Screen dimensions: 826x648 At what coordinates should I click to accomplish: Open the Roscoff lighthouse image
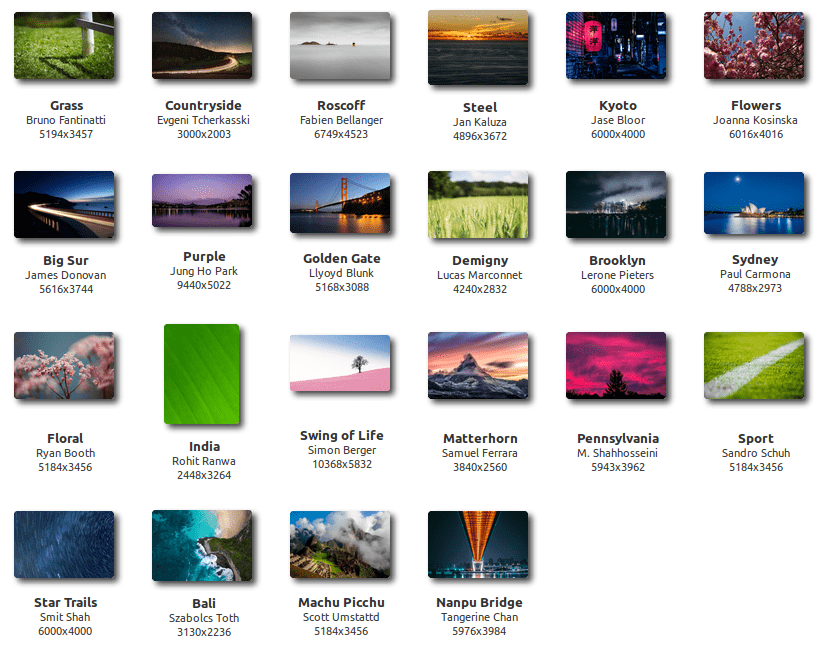click(341, 45)
